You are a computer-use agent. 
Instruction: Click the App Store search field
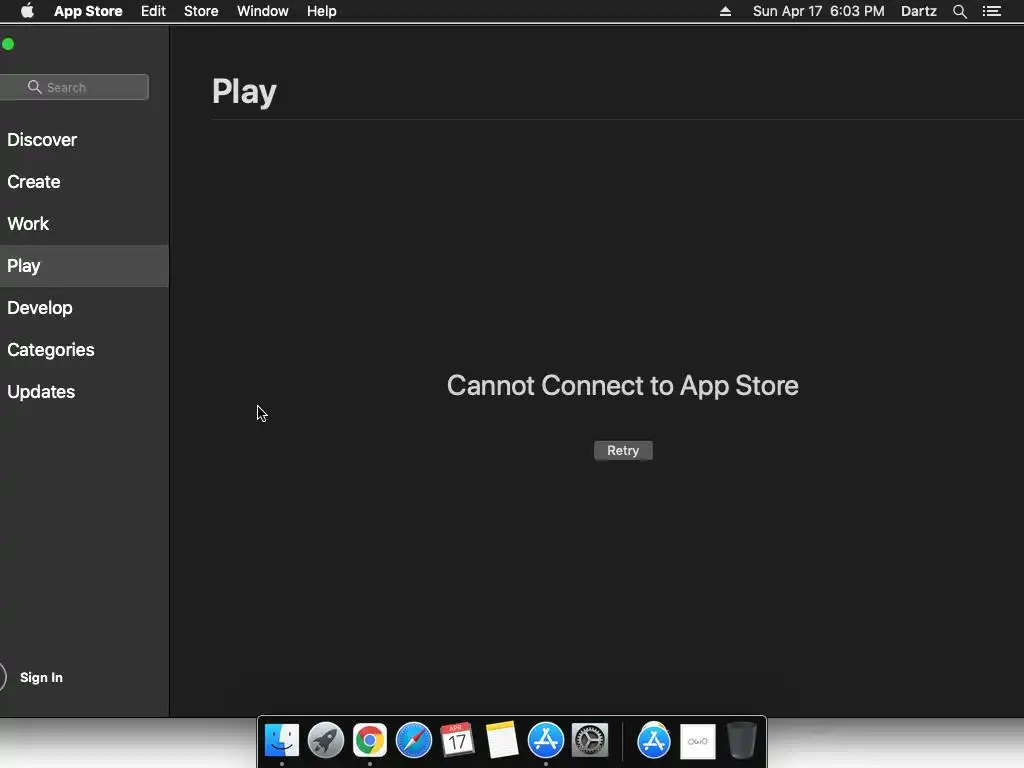[74, 88]
